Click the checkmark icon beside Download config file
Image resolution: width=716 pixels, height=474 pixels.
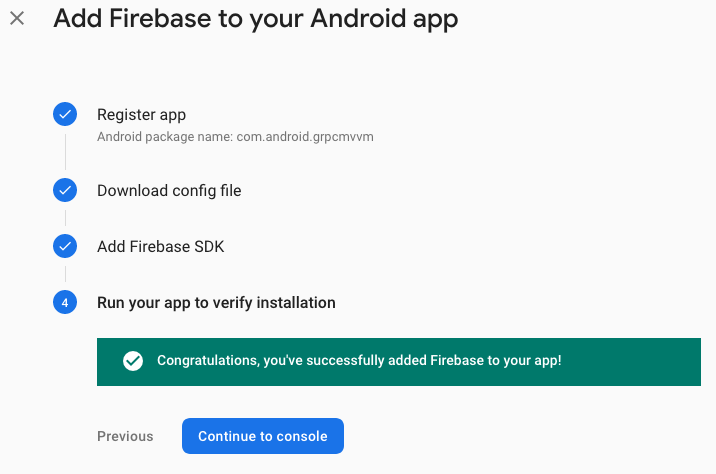click(x=65, y=190)
